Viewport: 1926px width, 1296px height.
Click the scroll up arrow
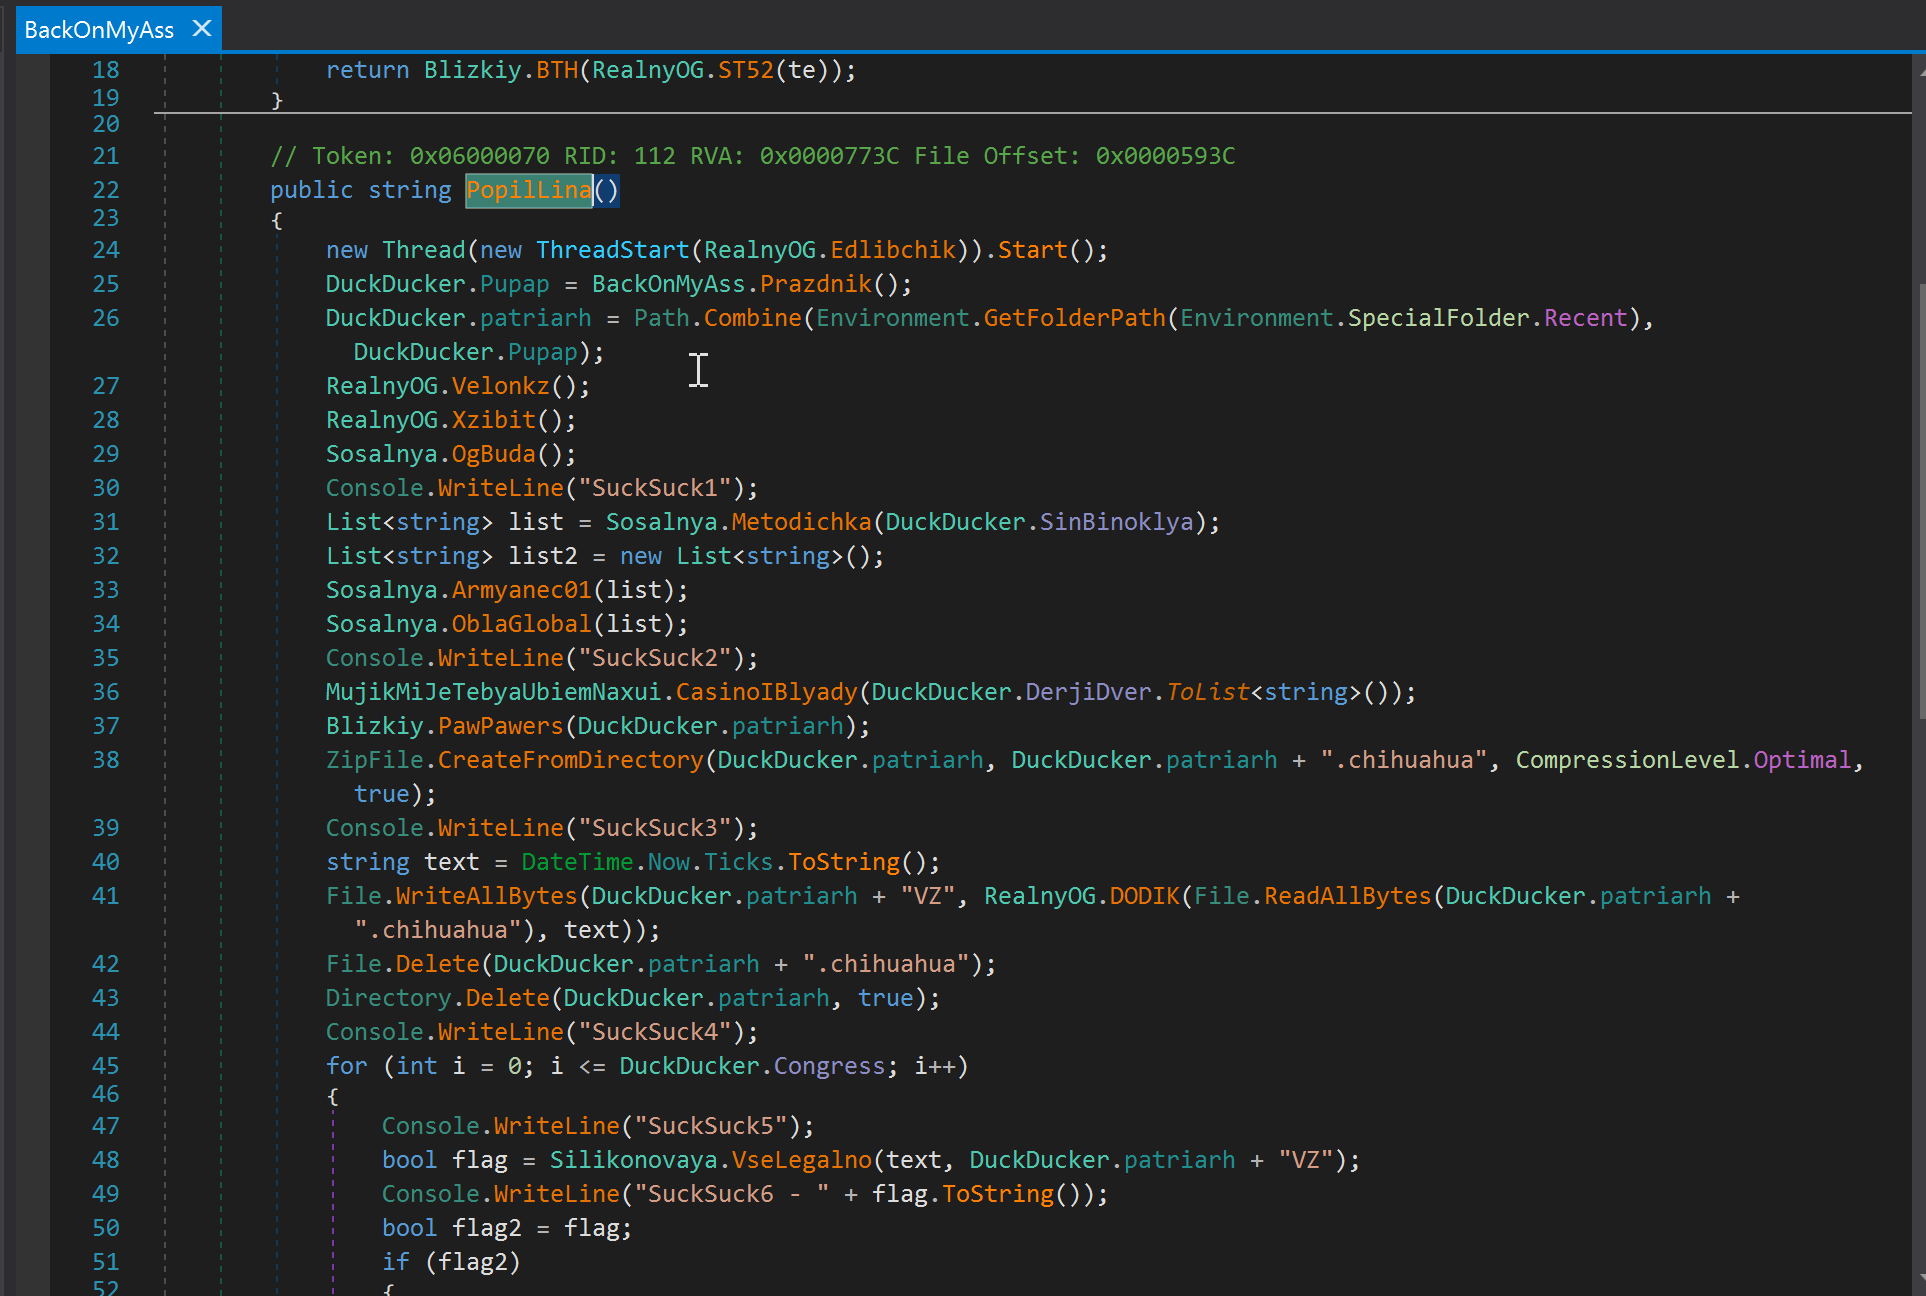[1920, 72]
